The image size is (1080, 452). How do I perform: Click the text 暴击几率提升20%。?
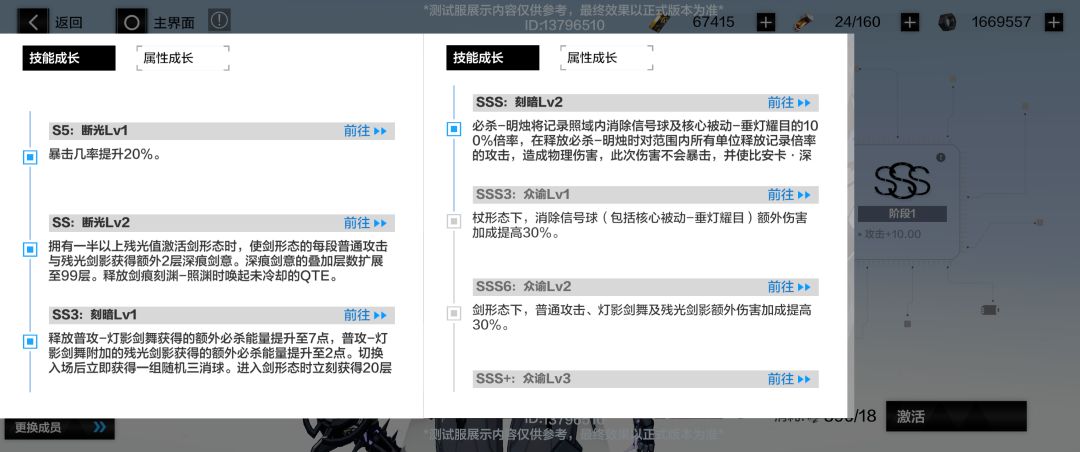pyautogui.click(x=105, y=154)
